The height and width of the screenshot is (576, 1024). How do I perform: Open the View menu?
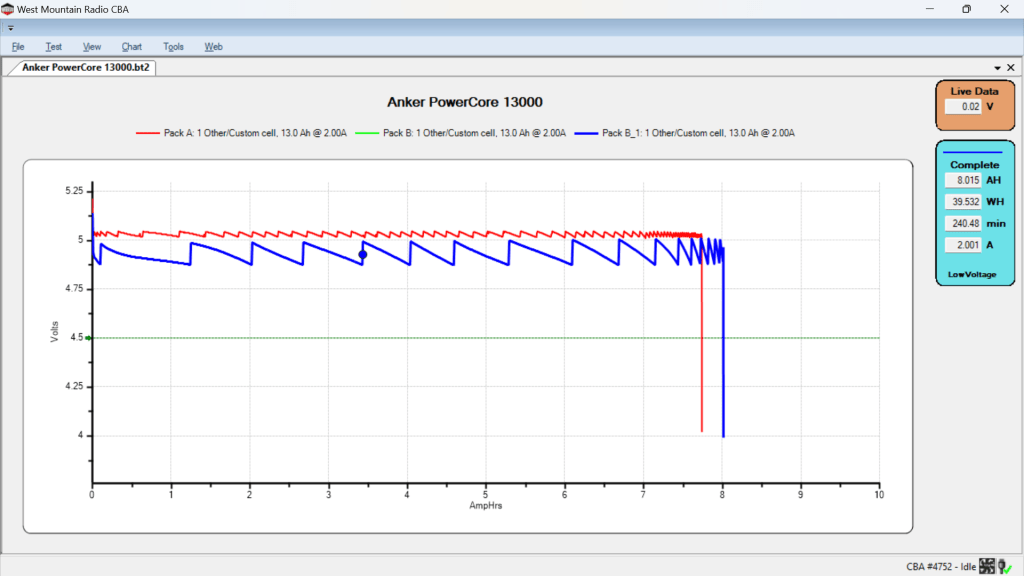point(92,46)
